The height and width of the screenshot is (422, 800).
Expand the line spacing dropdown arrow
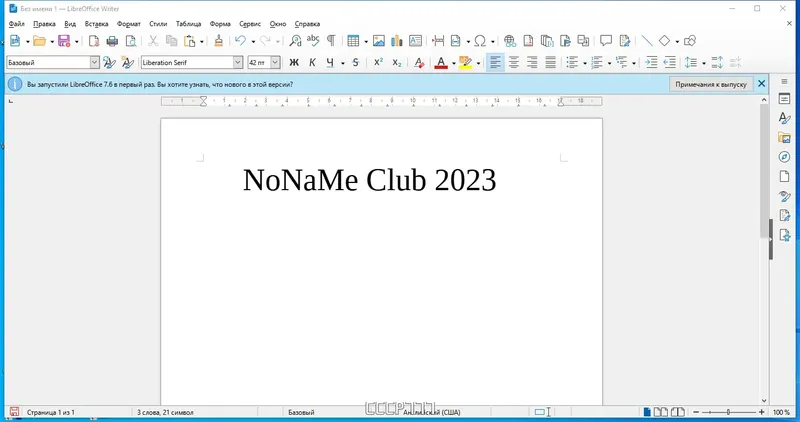coord(704,63)
